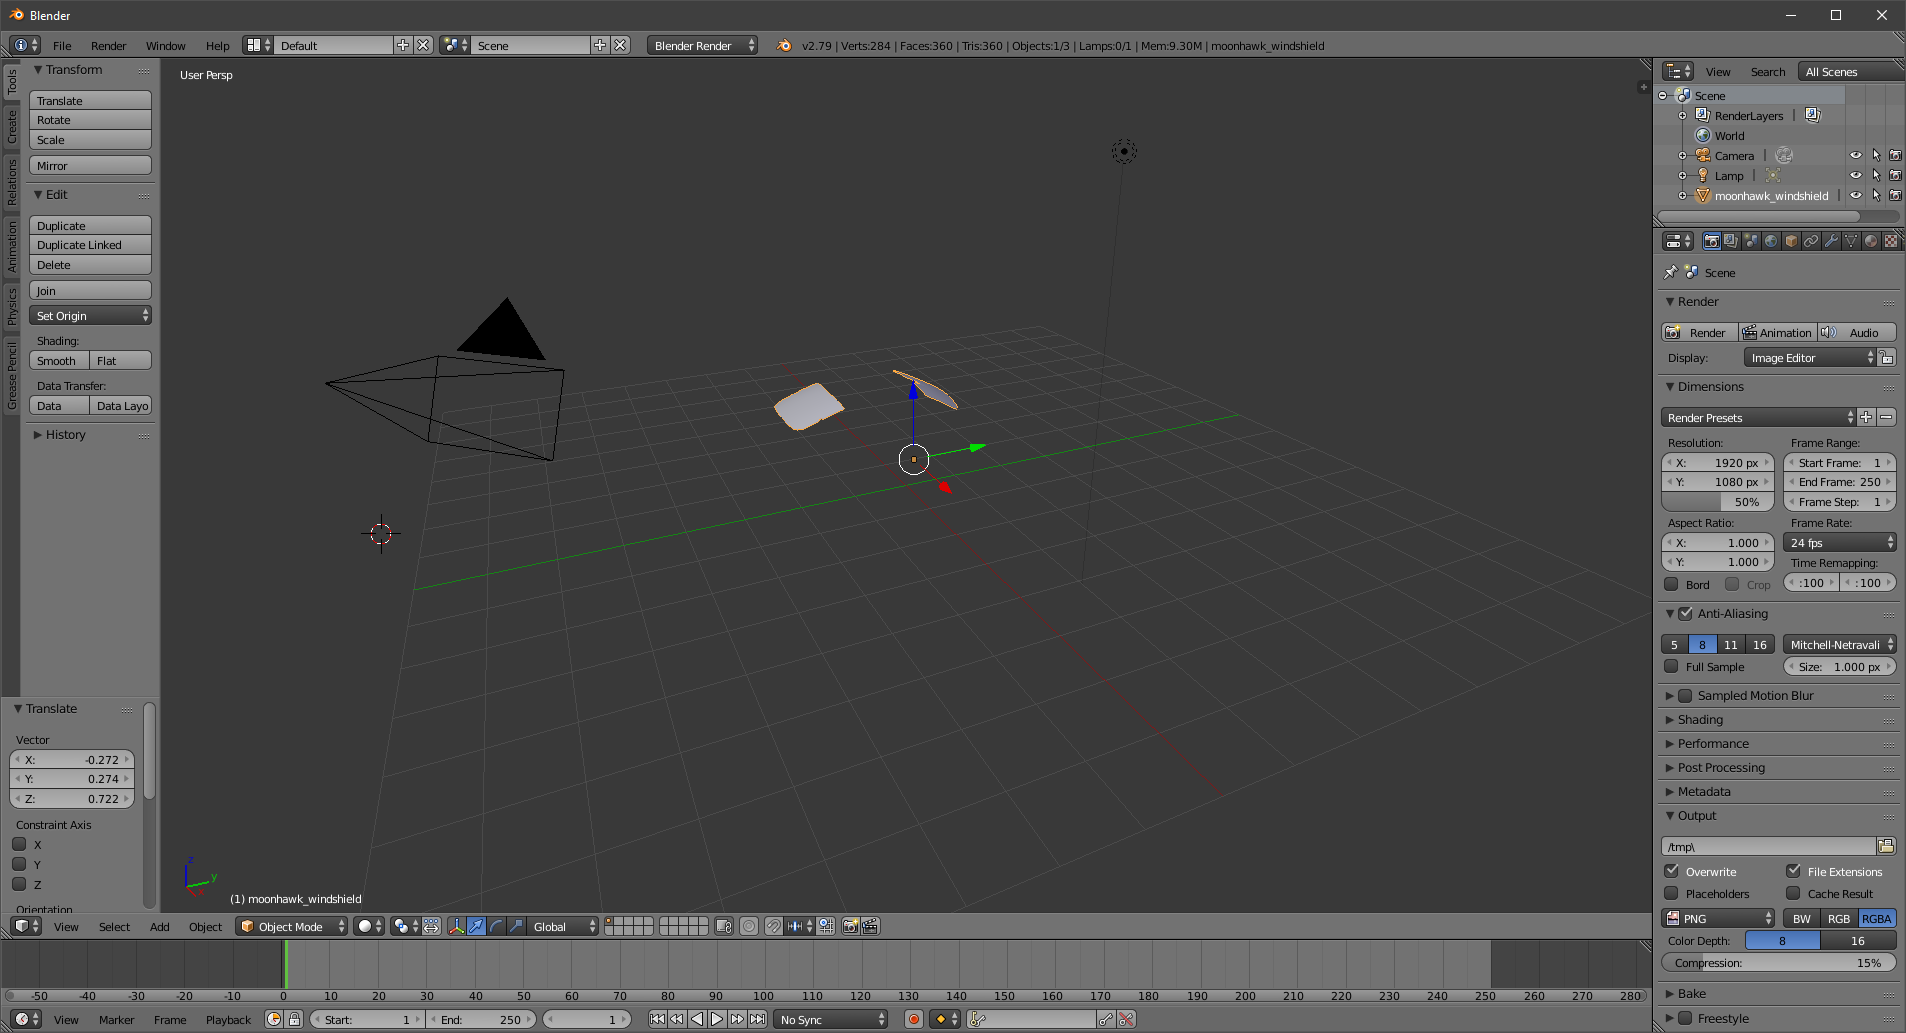This screenshot has height=1033, width=1906.
Task: Toggle Camera selectability arrow icon
Action: [1876, 155]
